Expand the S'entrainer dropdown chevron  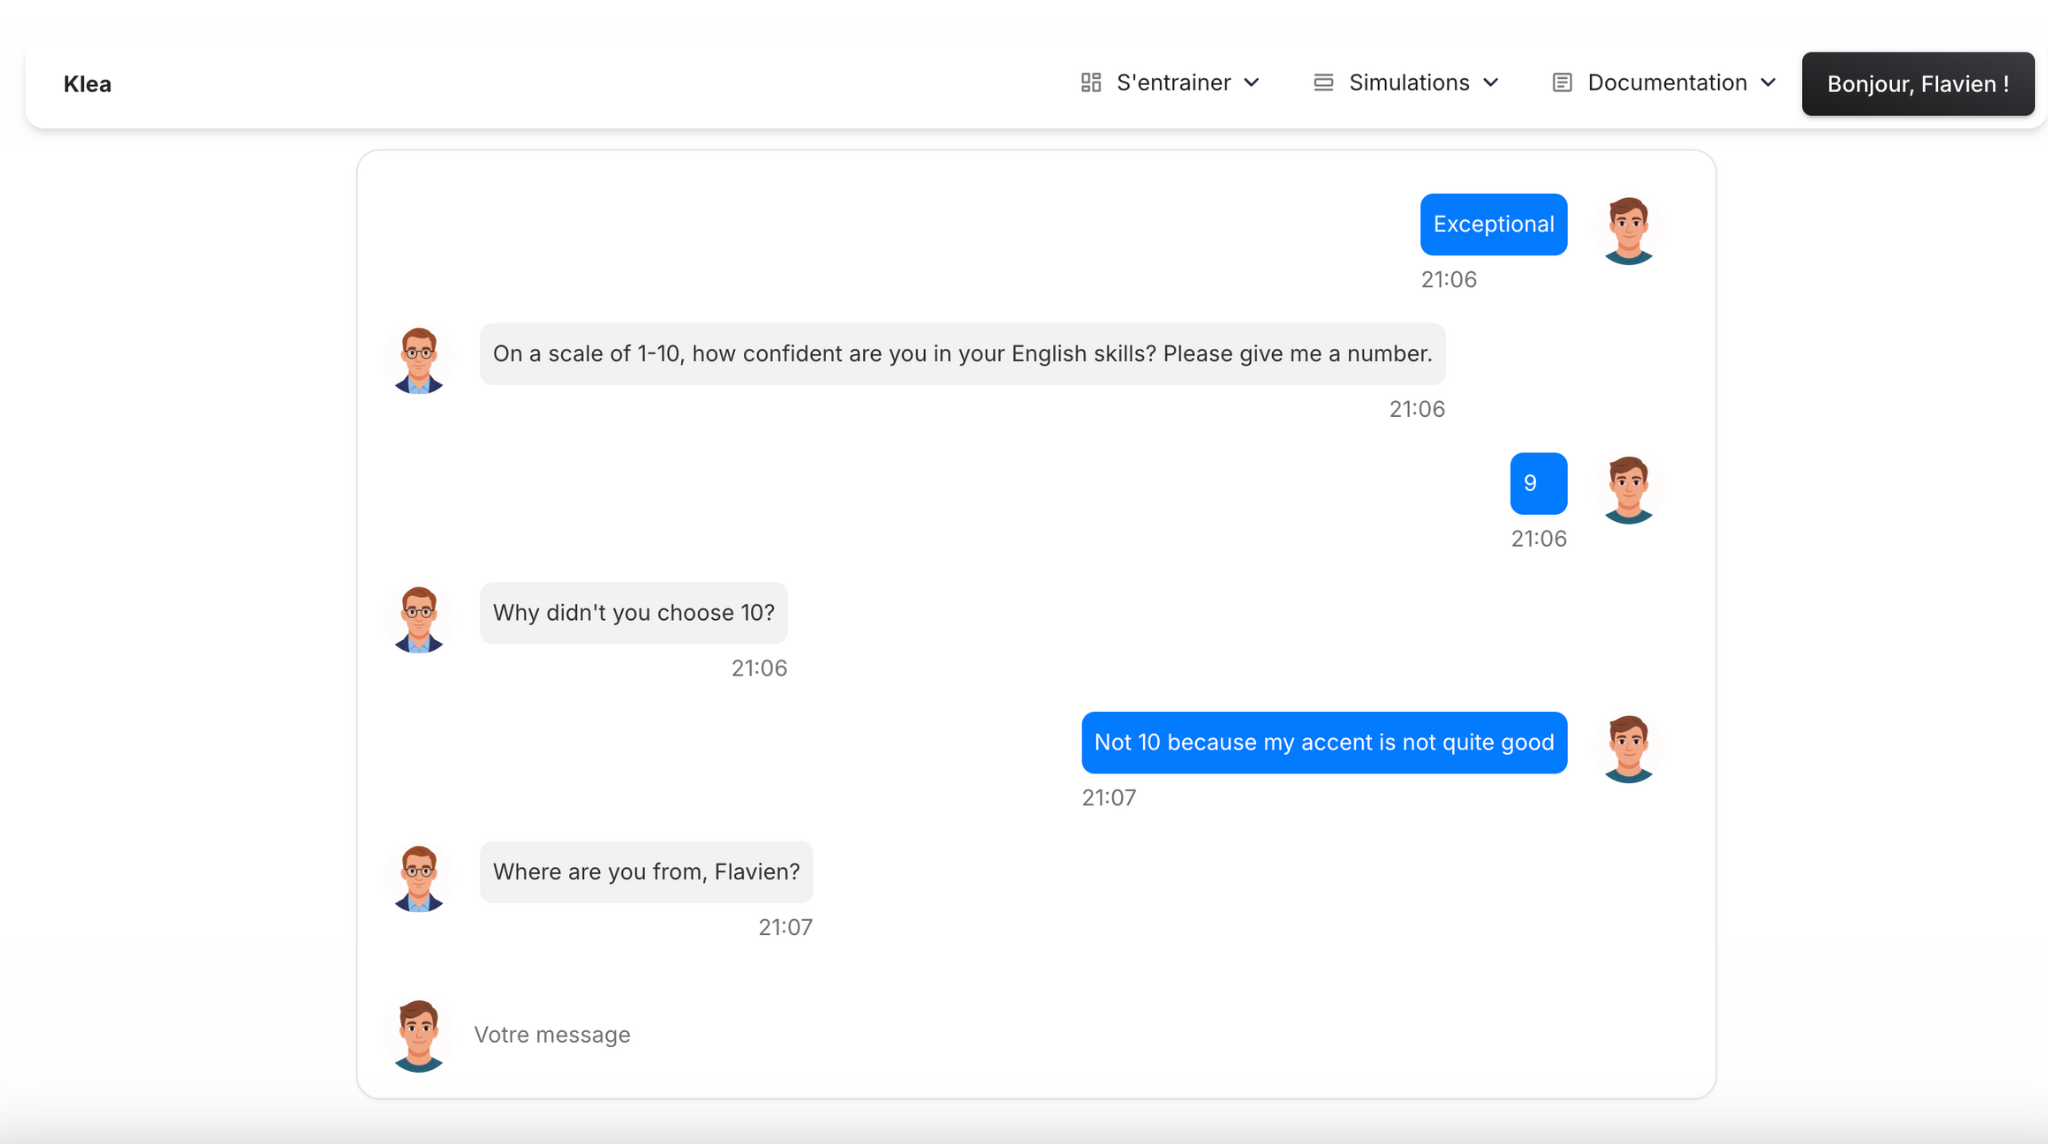coord(1251,83)
